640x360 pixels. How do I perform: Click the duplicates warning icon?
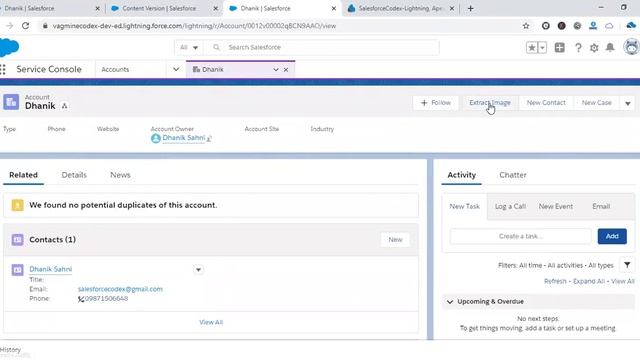(17, 205)
